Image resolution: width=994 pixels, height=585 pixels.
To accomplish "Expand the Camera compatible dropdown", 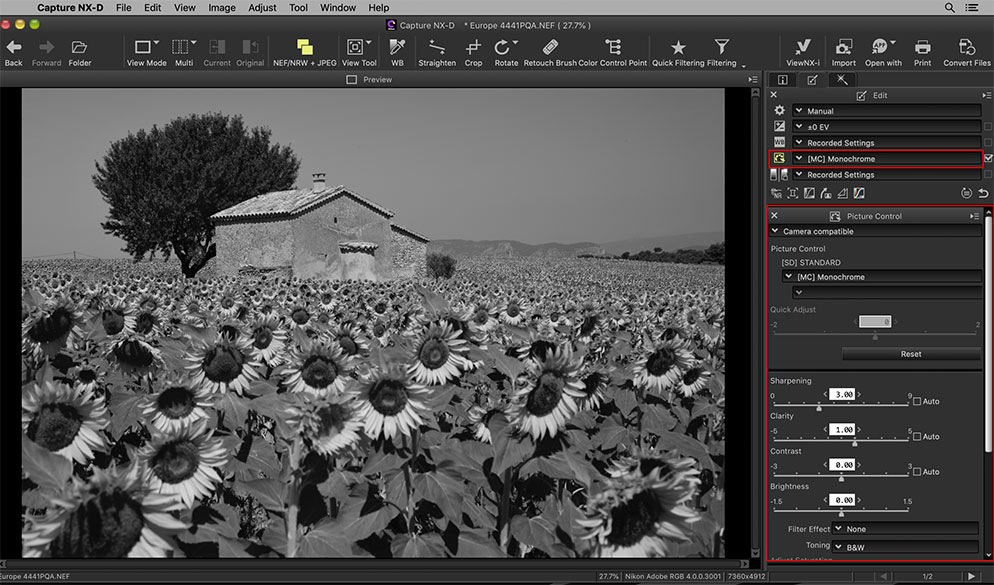I will (x=875, y=231).
